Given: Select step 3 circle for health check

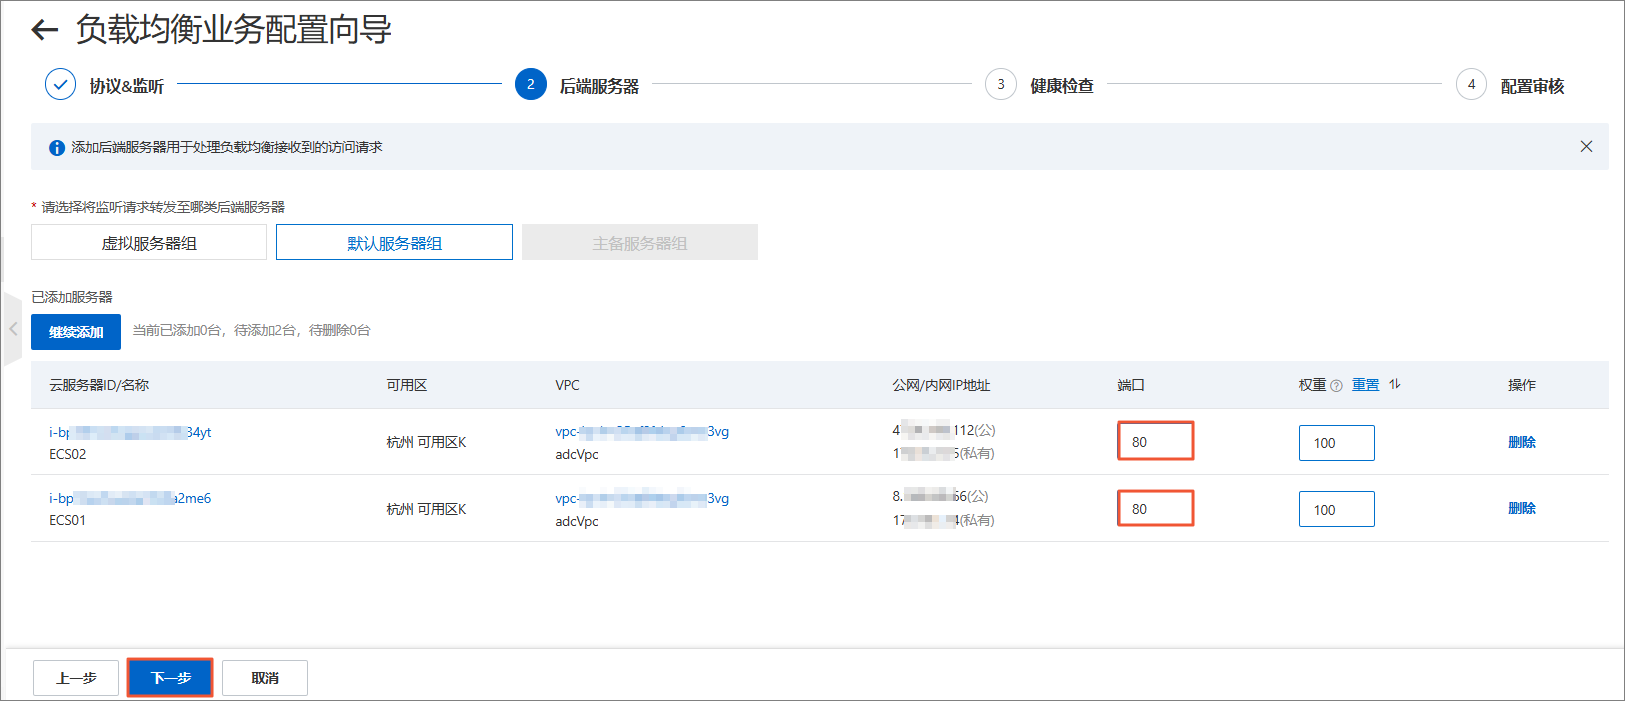Looking at the screenshot, I should click(1001, 85).
